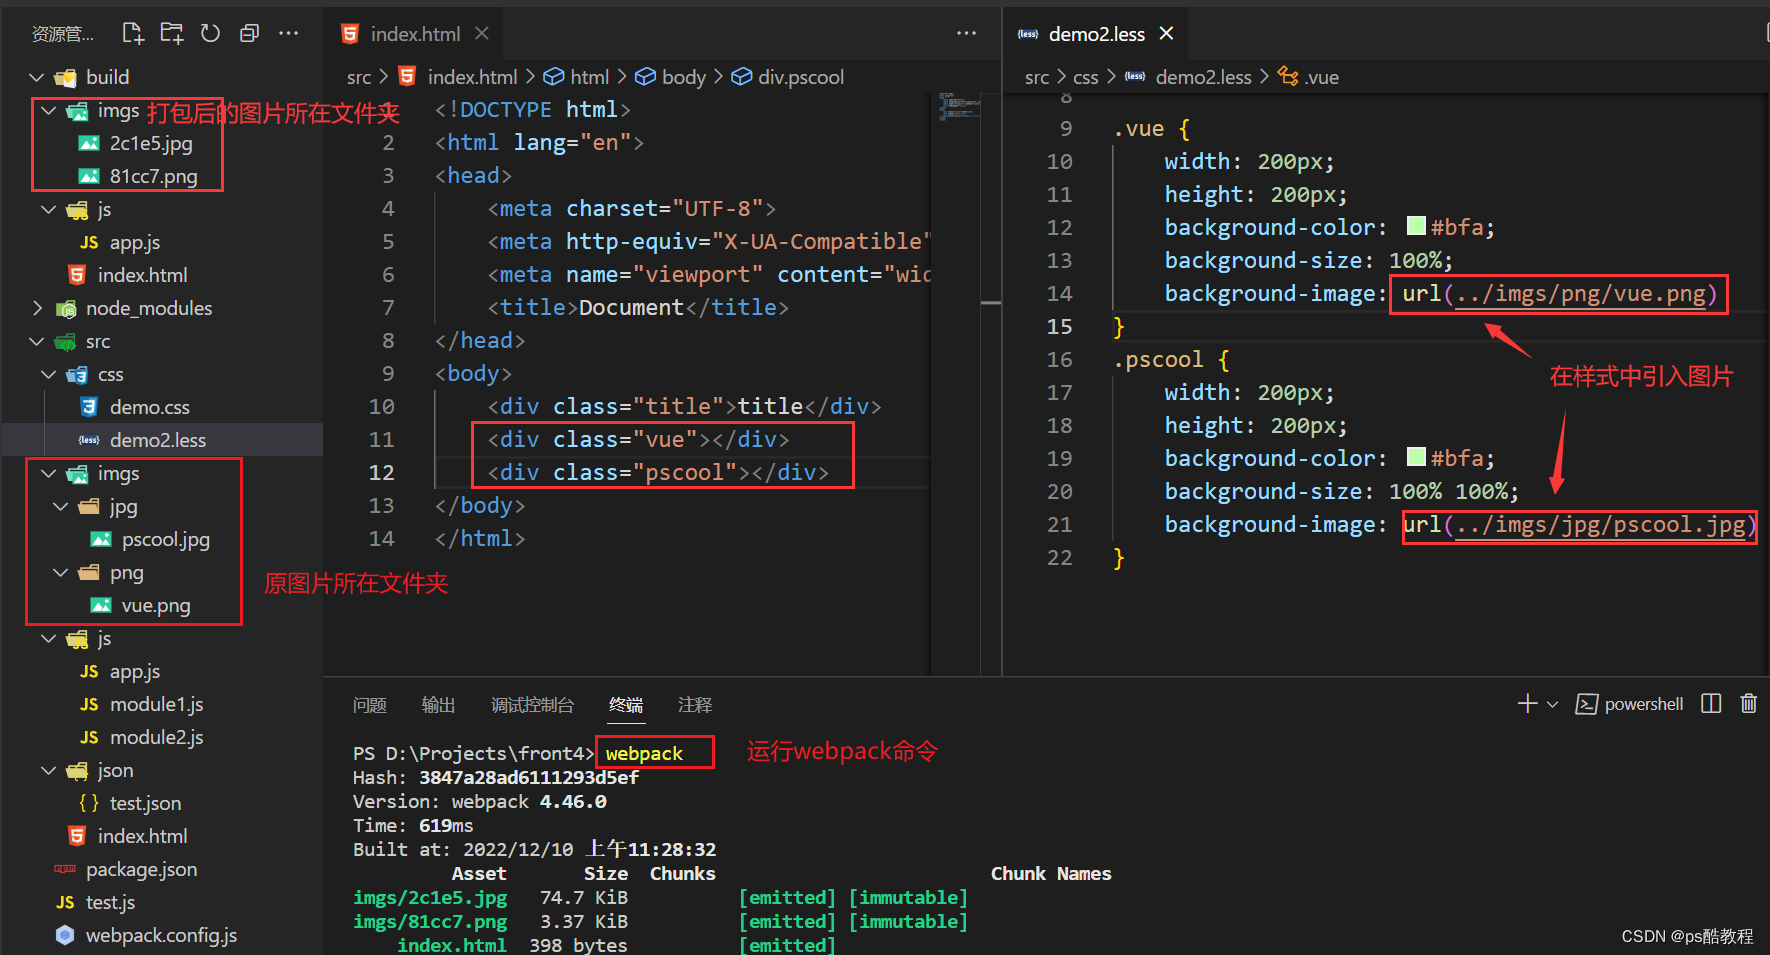
Task: Open webpack.config.js file
Action: tap(161, 935)
